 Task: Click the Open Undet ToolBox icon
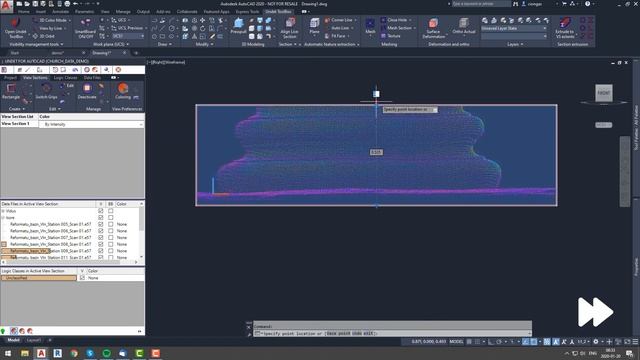tap(15, 28)
